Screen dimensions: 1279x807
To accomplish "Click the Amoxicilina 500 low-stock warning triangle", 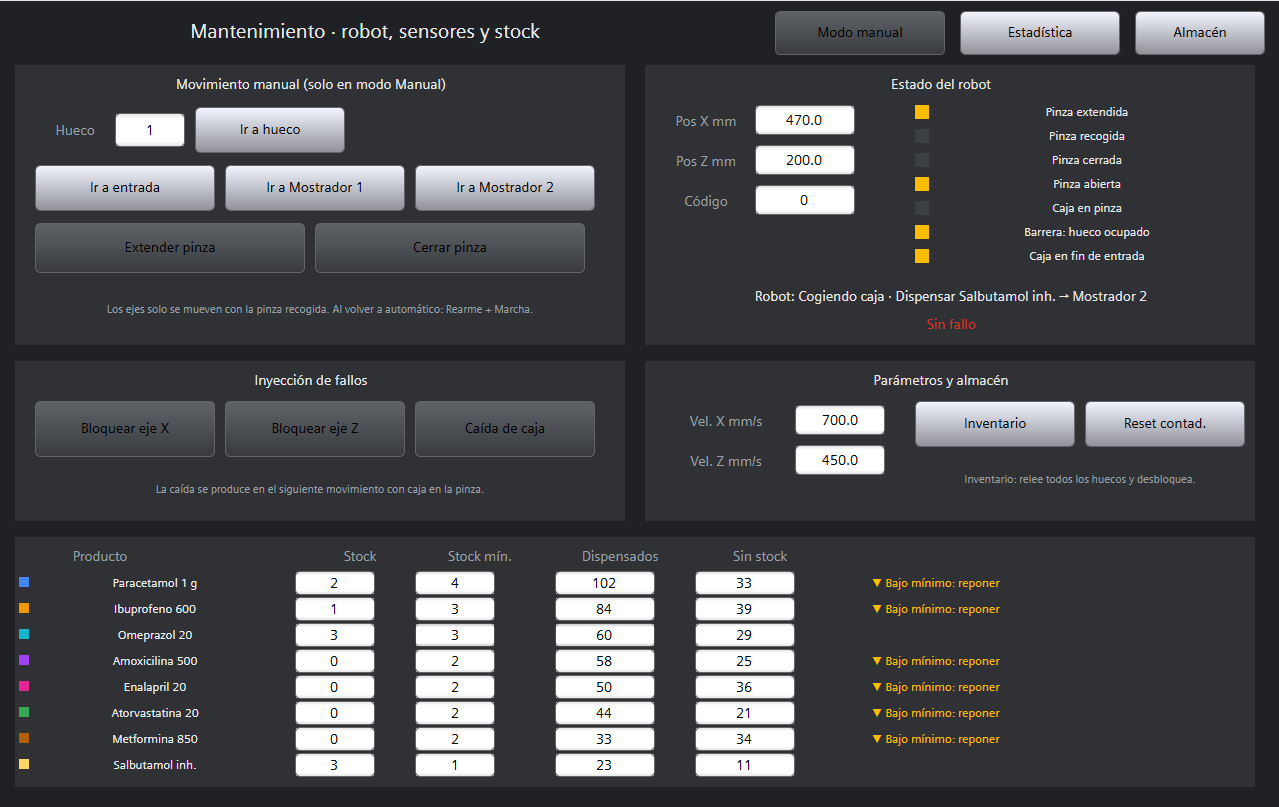I will pos(877,661).
